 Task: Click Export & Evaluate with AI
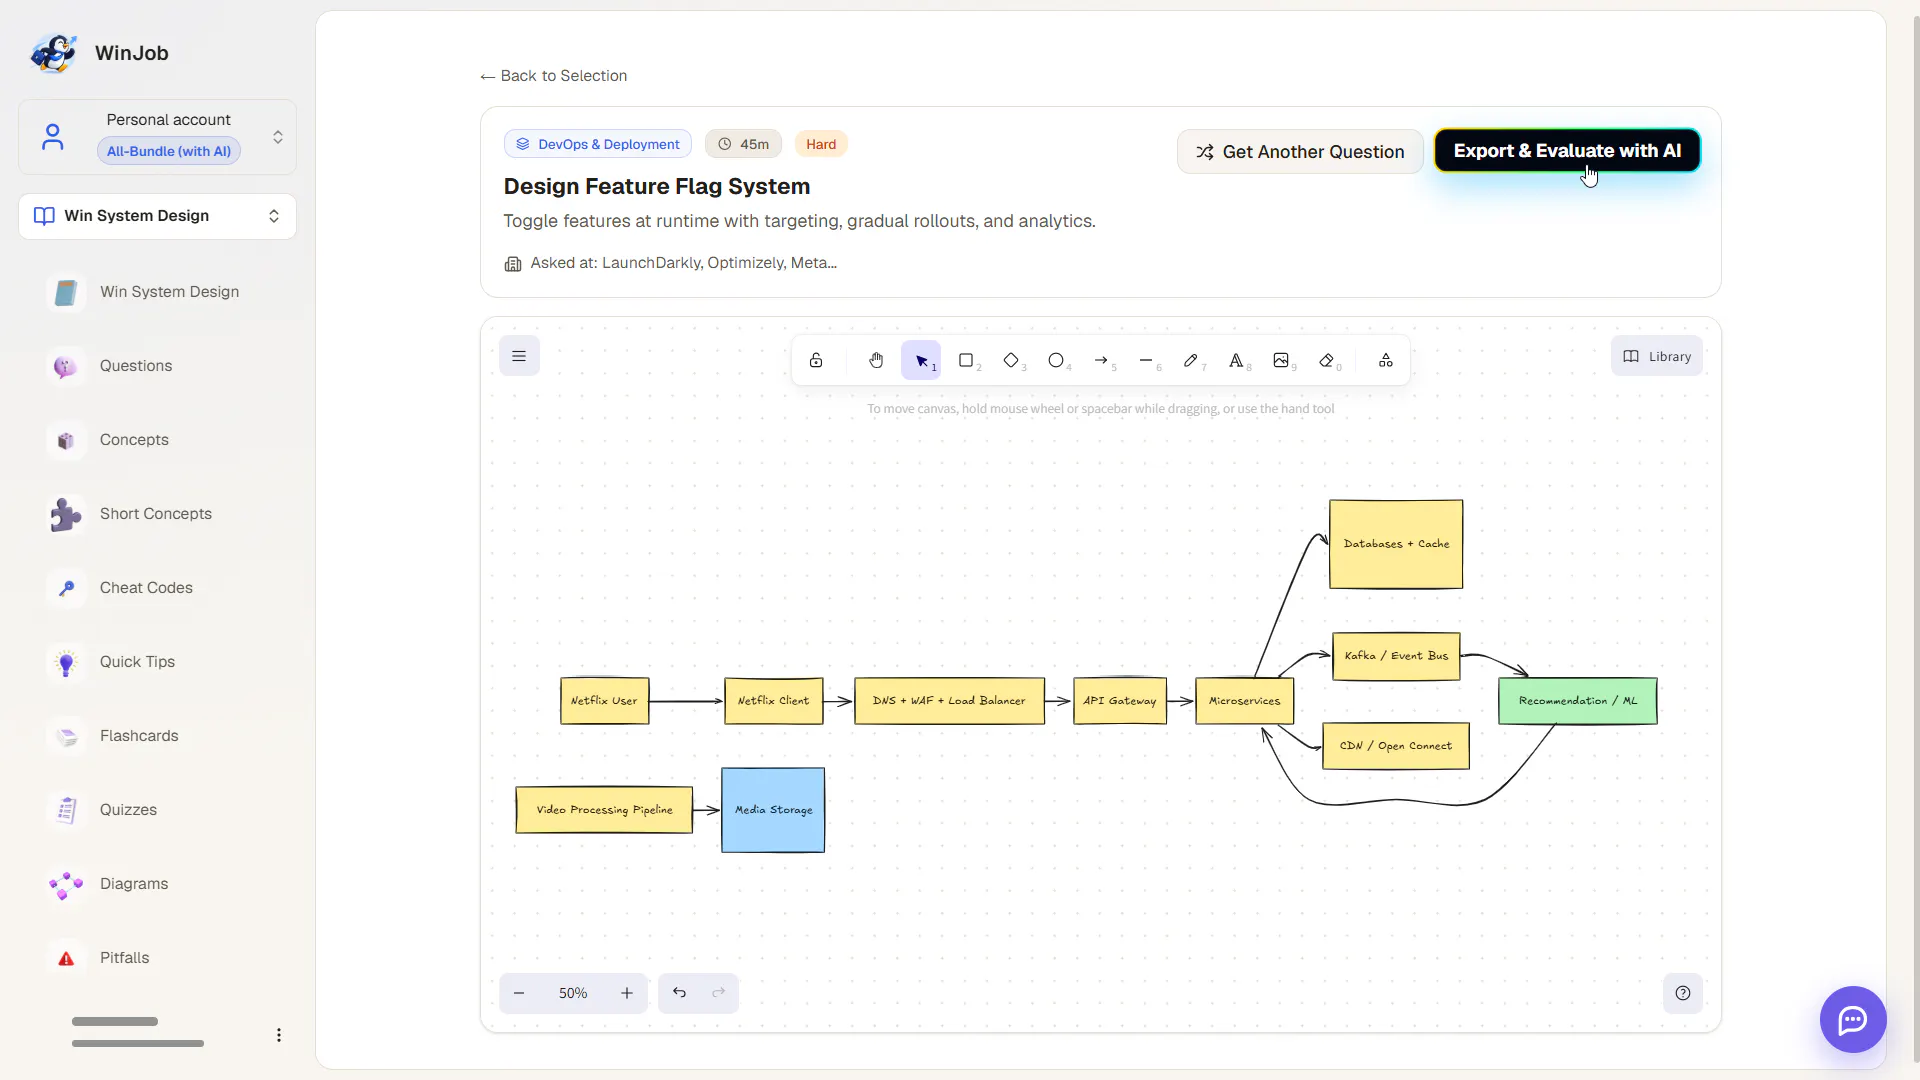tap(1567, 151)
